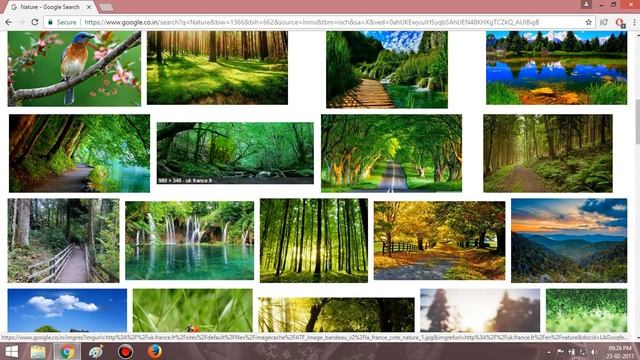Select the Nature - Google Search tab
640x360 pixels.
[50, 7]
